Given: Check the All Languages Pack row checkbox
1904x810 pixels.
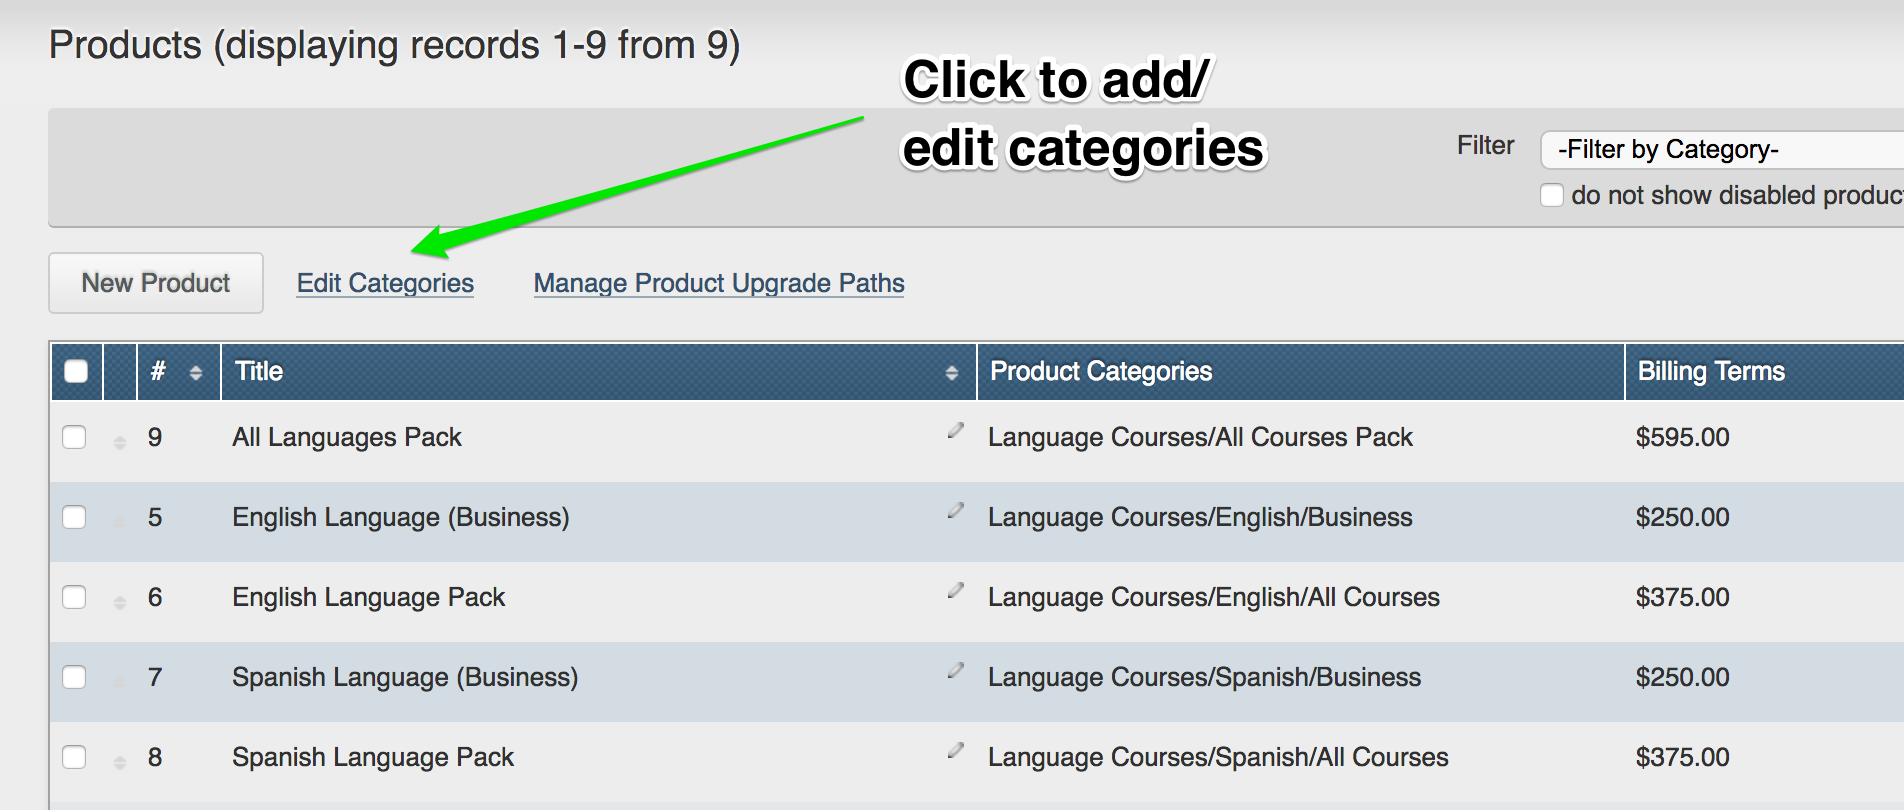Looking at the screenshot, I should pyautogui.click(x=74, y=437).
